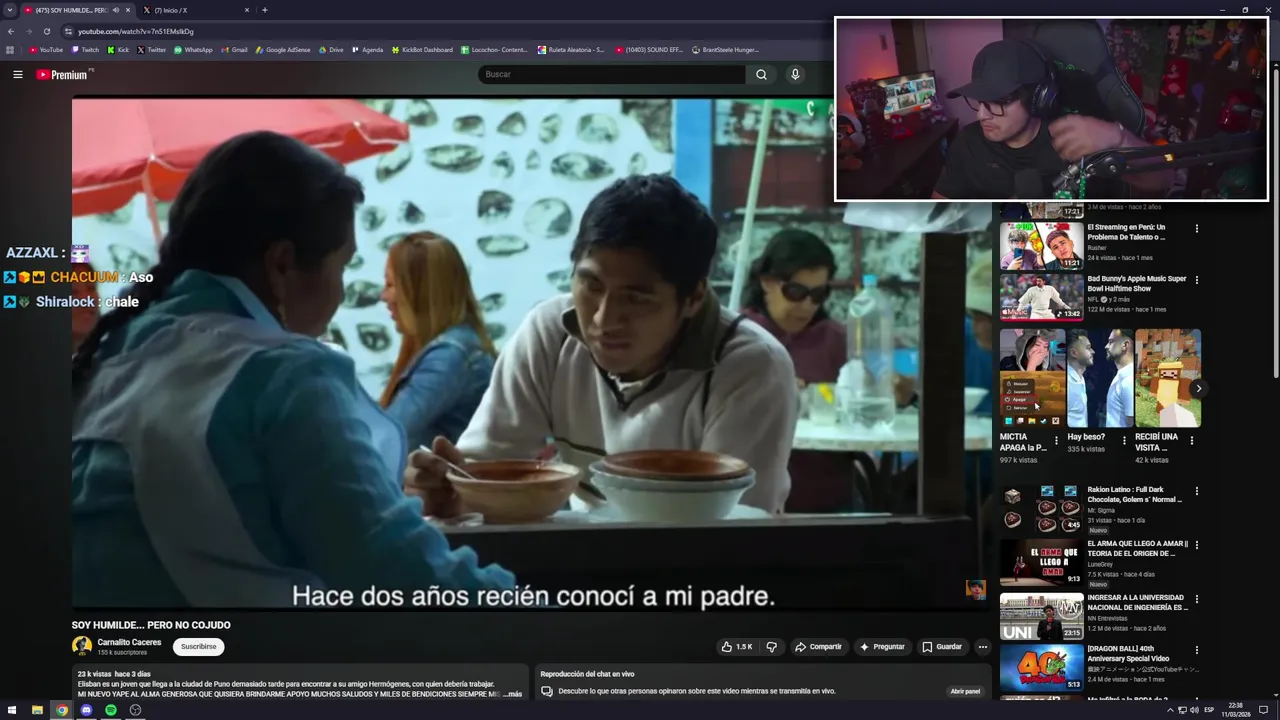The image size is (1280, 720).
Task: Open the YouTube guide hamburger menu
Action: pyautogui.click(x=17, y=74)
